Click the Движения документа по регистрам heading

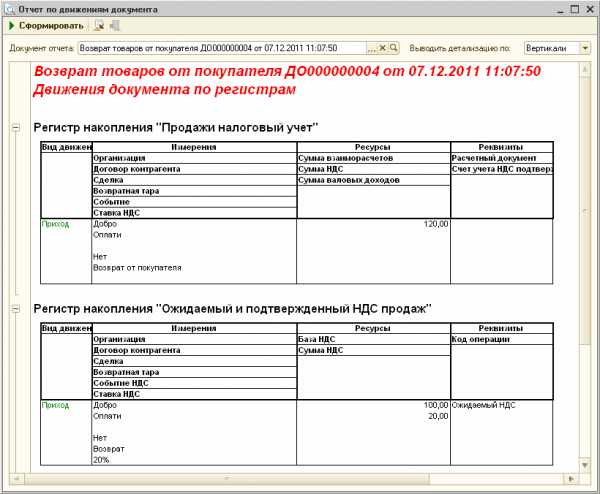[165, 90]
